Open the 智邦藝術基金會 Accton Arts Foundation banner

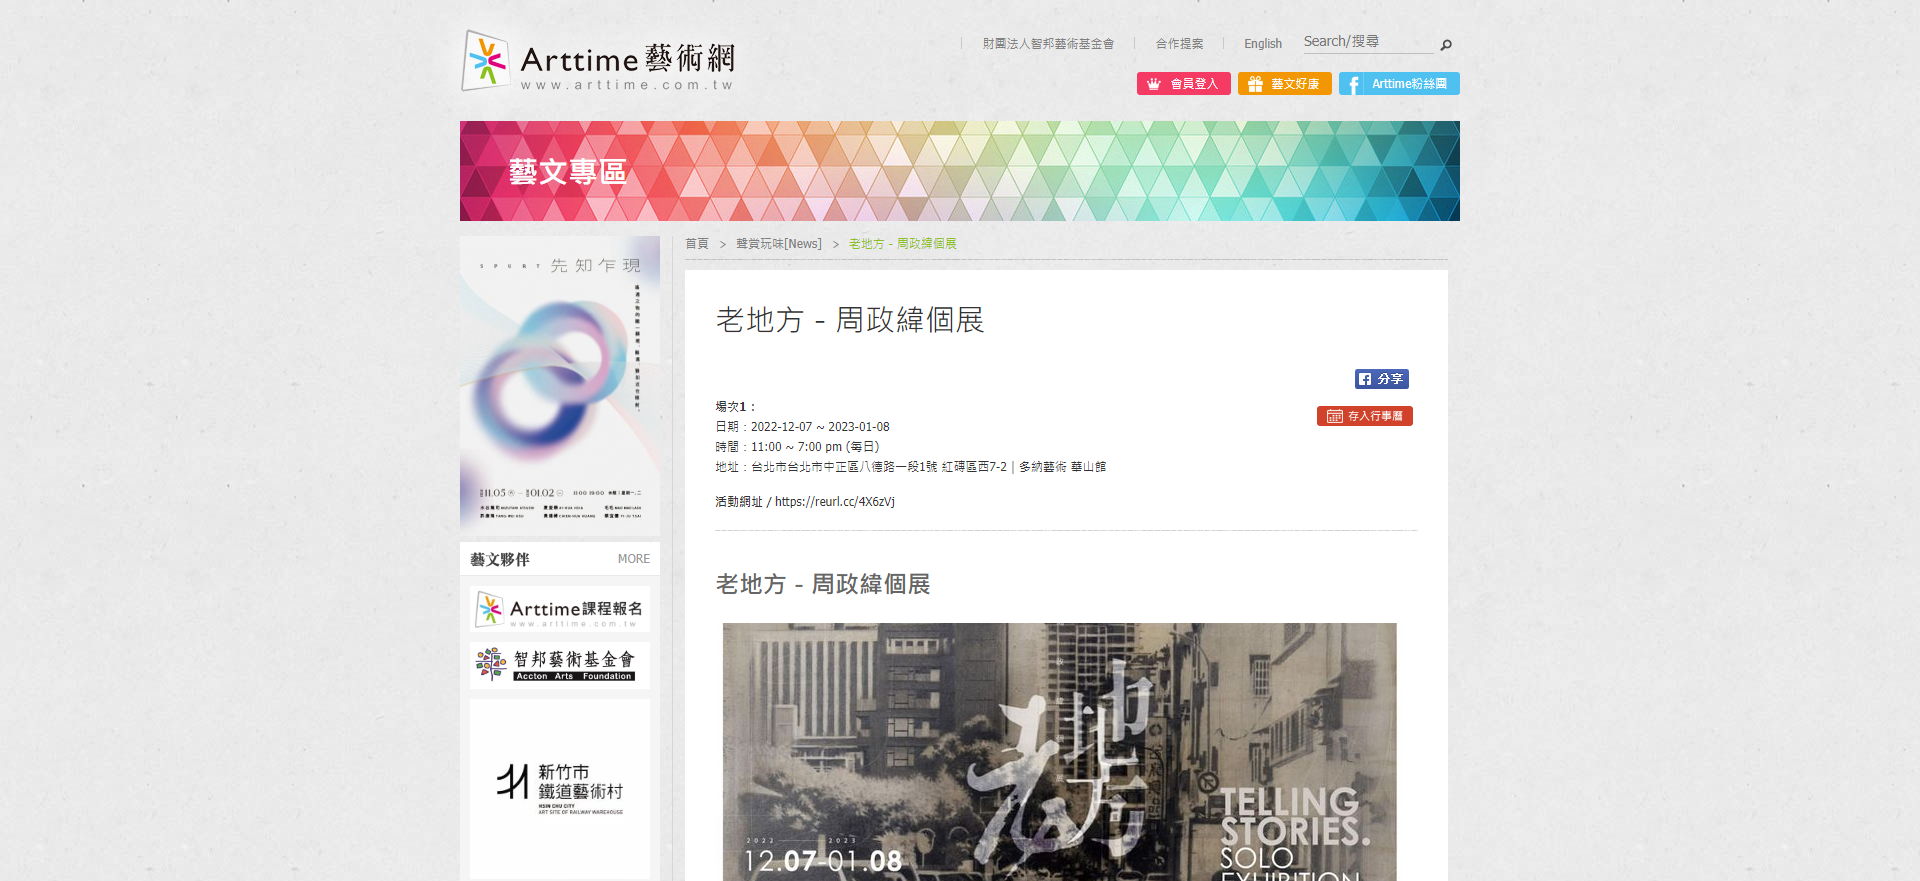560,665
